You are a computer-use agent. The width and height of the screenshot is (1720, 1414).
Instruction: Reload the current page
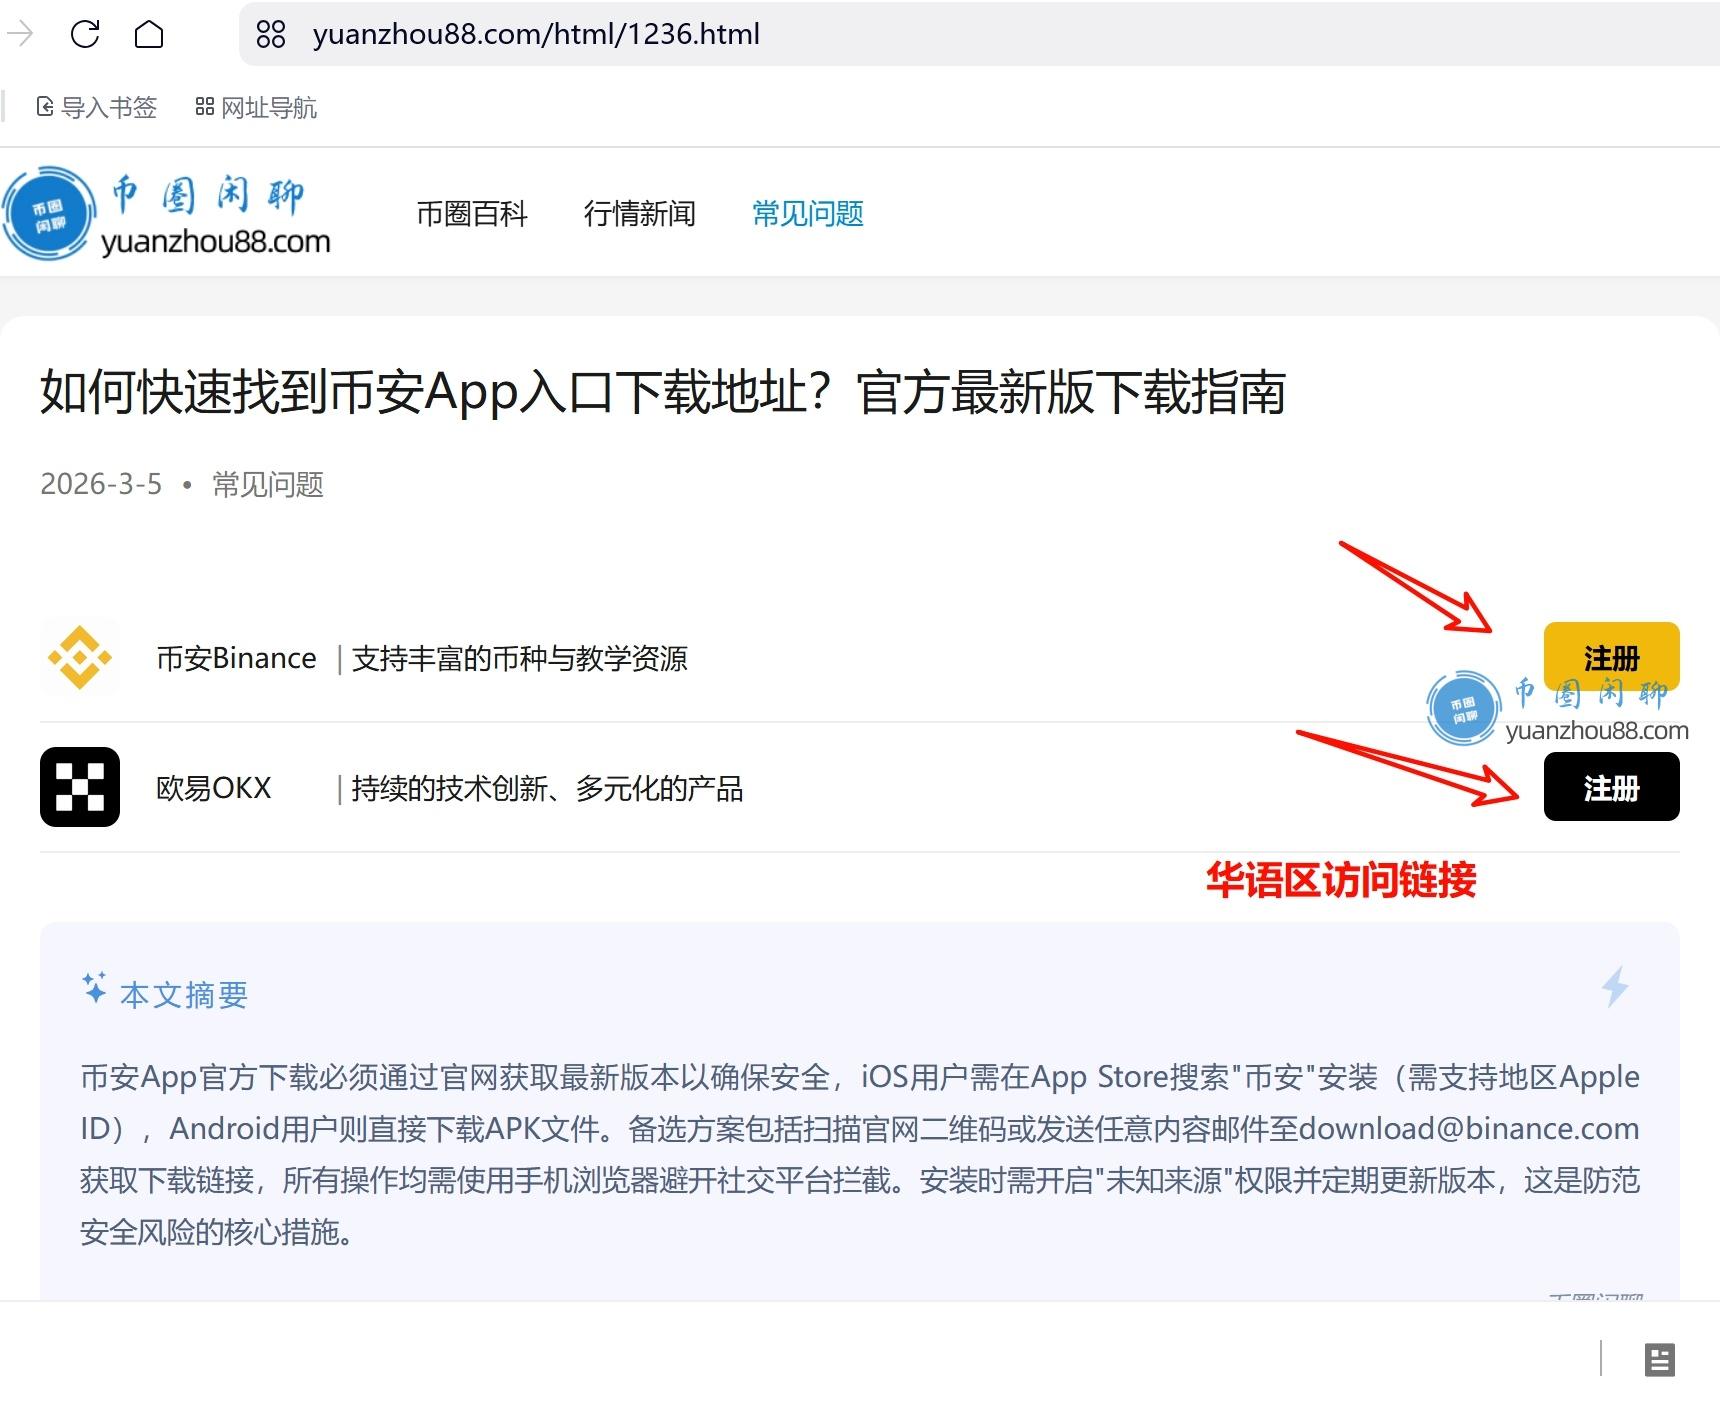tap(85, 34)
